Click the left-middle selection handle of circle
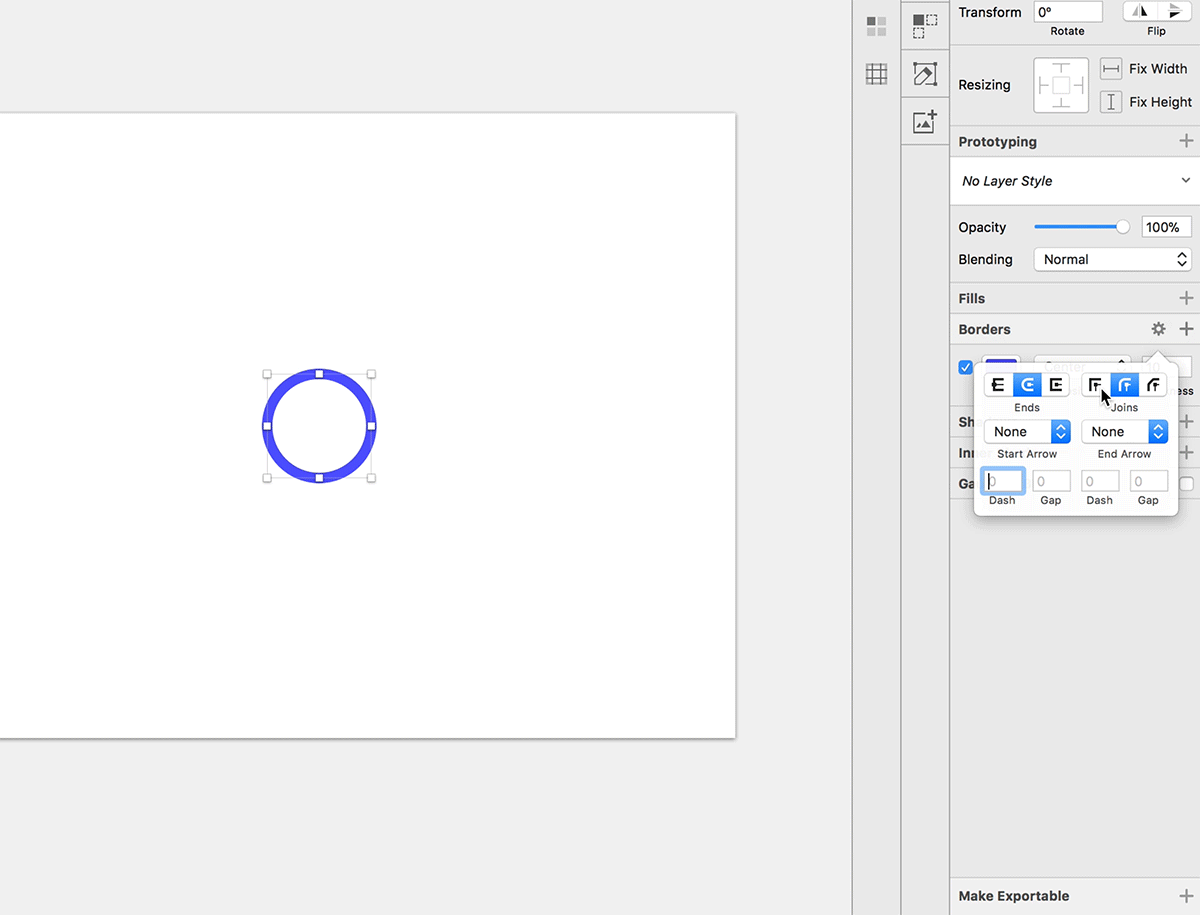The height and width of the screenshot is (915, 1200). pyautogui.click(x=267, y=426)
